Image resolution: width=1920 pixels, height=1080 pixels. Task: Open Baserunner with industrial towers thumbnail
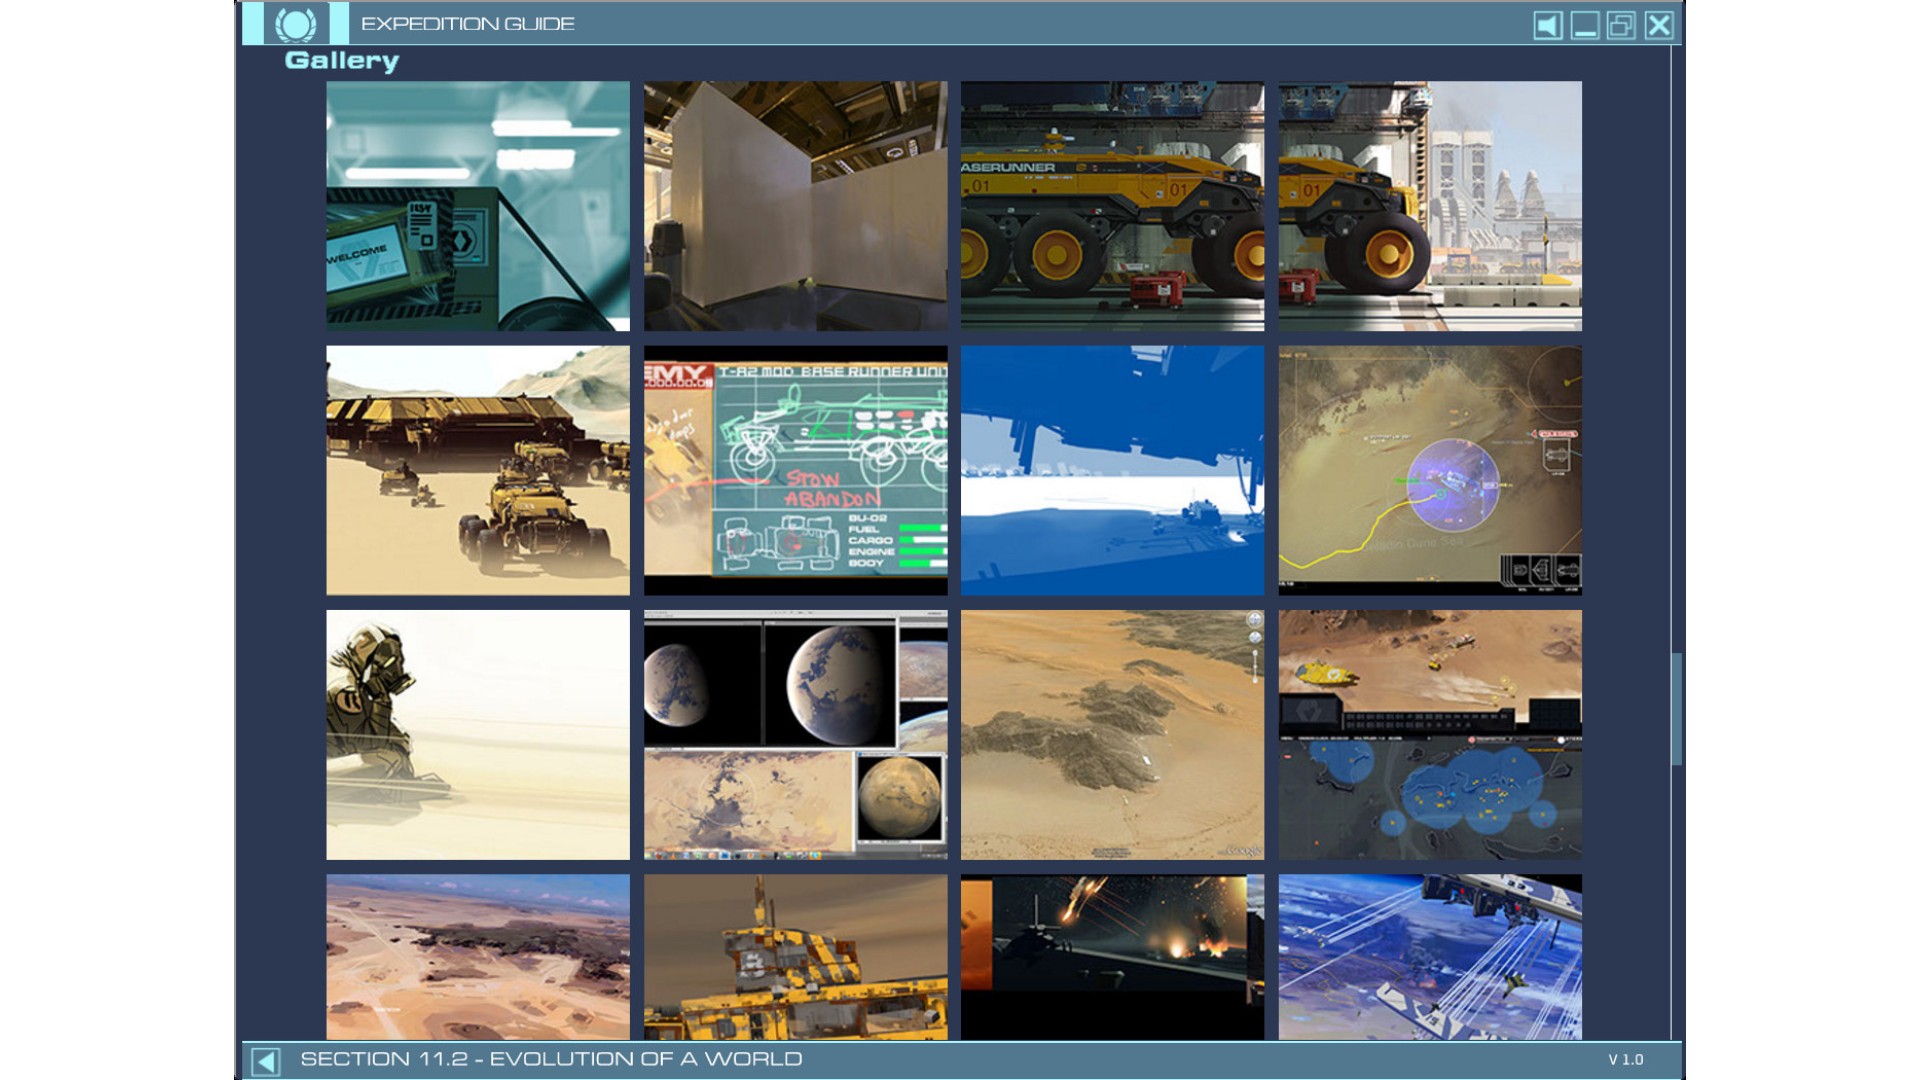pos(1430,206)
